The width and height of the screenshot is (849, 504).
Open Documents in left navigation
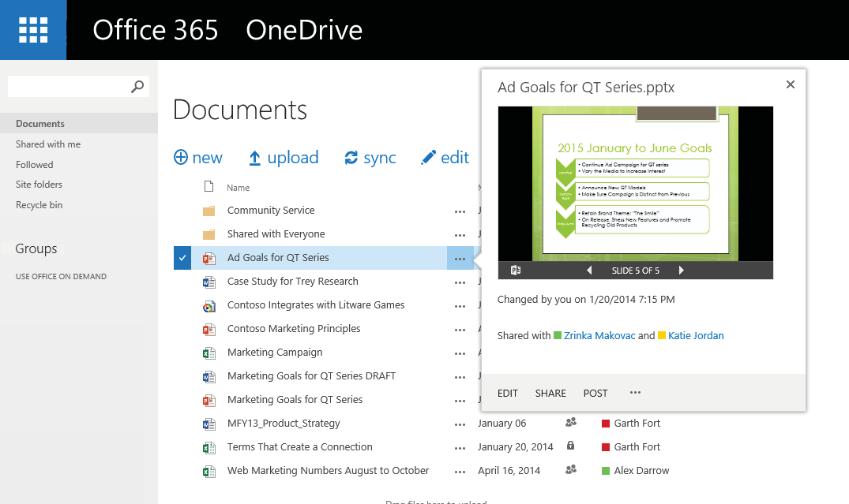click(x=40, y=123)
